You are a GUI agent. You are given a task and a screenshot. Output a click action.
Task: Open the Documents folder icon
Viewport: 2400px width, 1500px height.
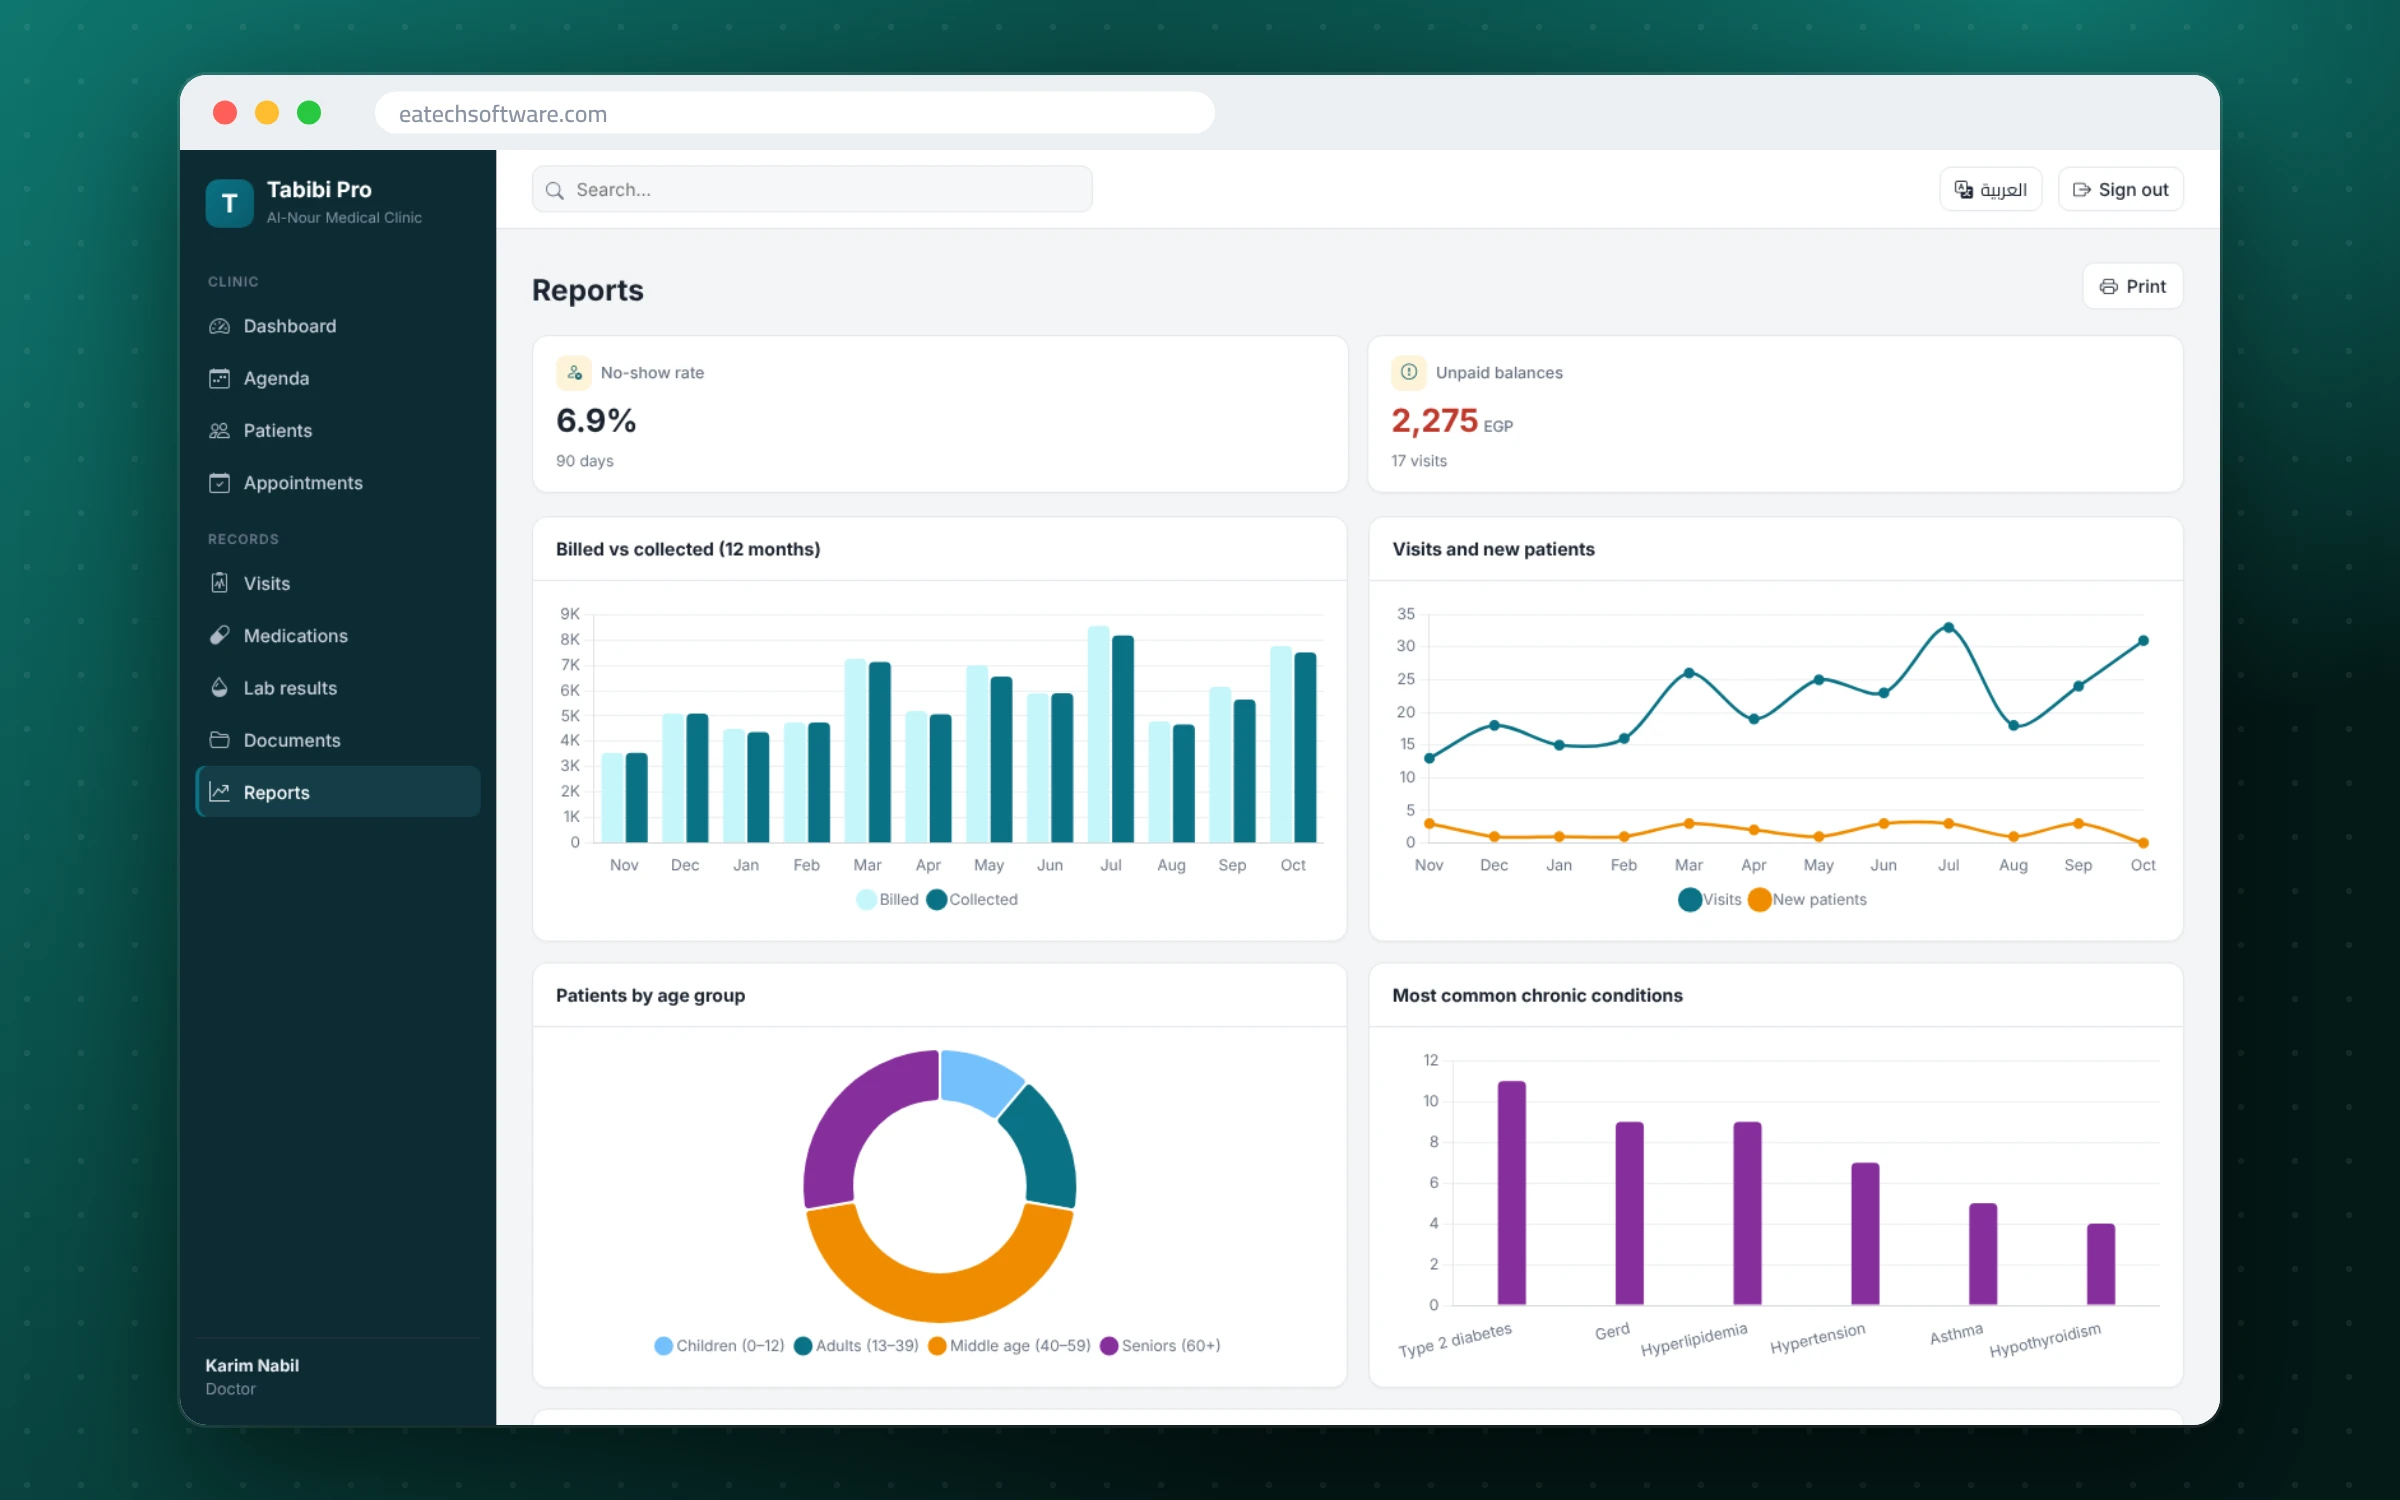[219, 740]
